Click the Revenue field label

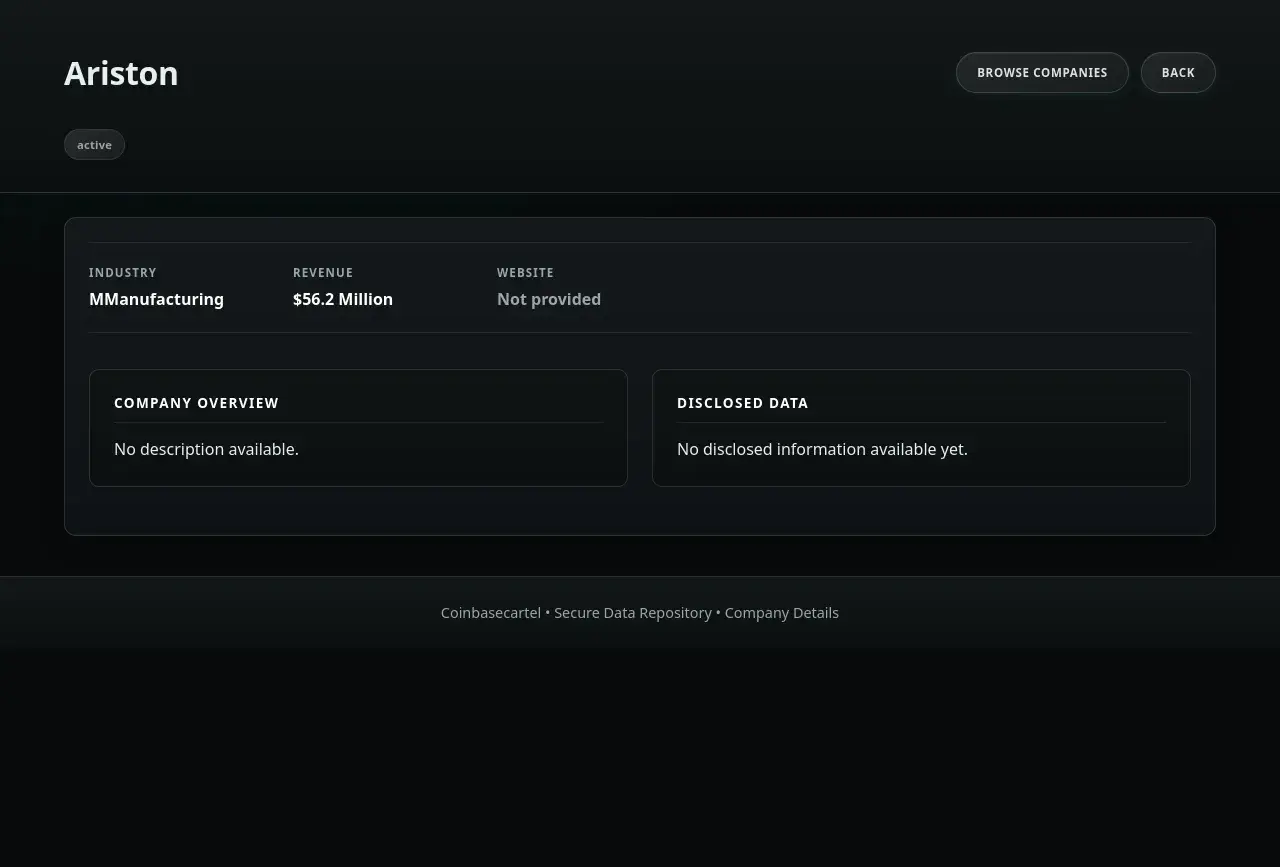[323, 273]
